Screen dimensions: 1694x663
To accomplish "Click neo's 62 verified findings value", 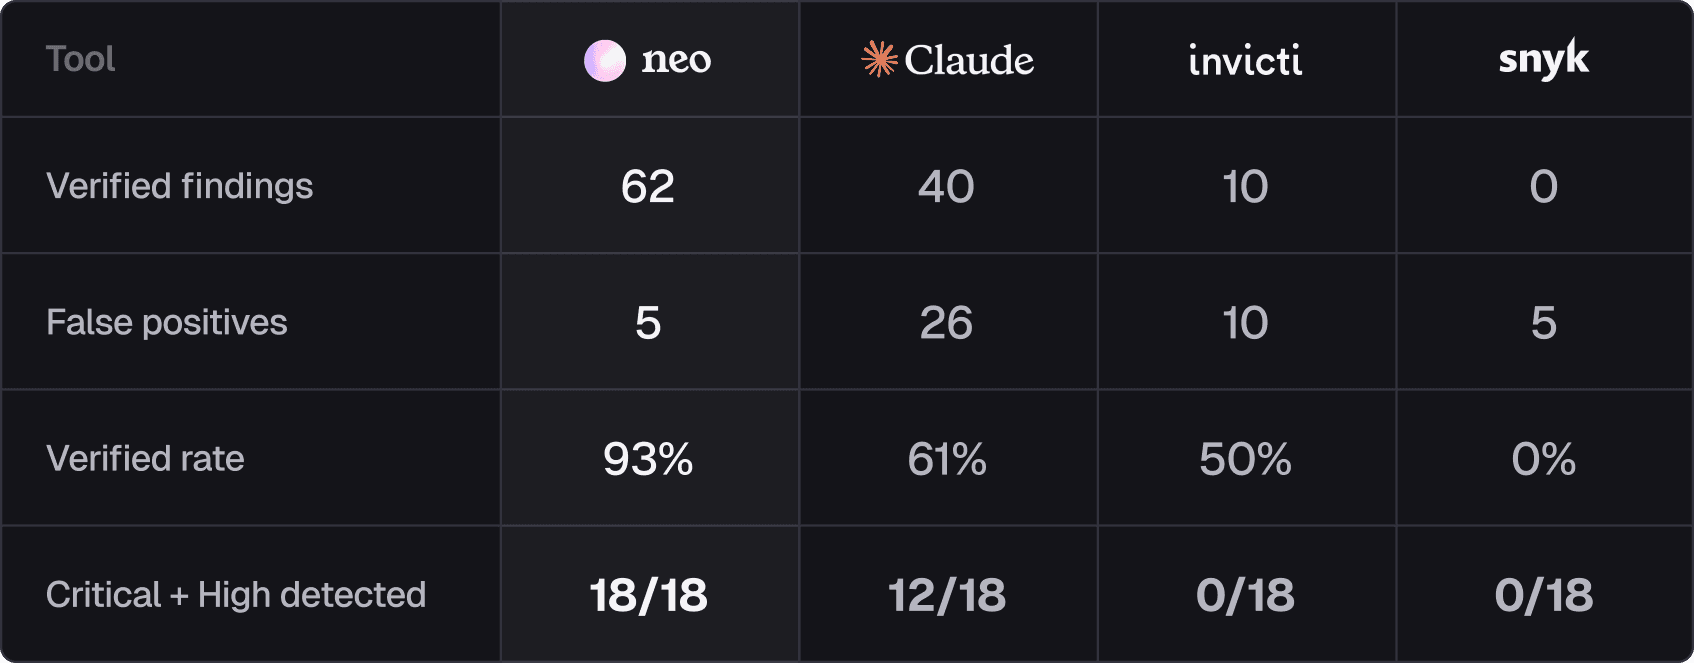I will 648,187.
